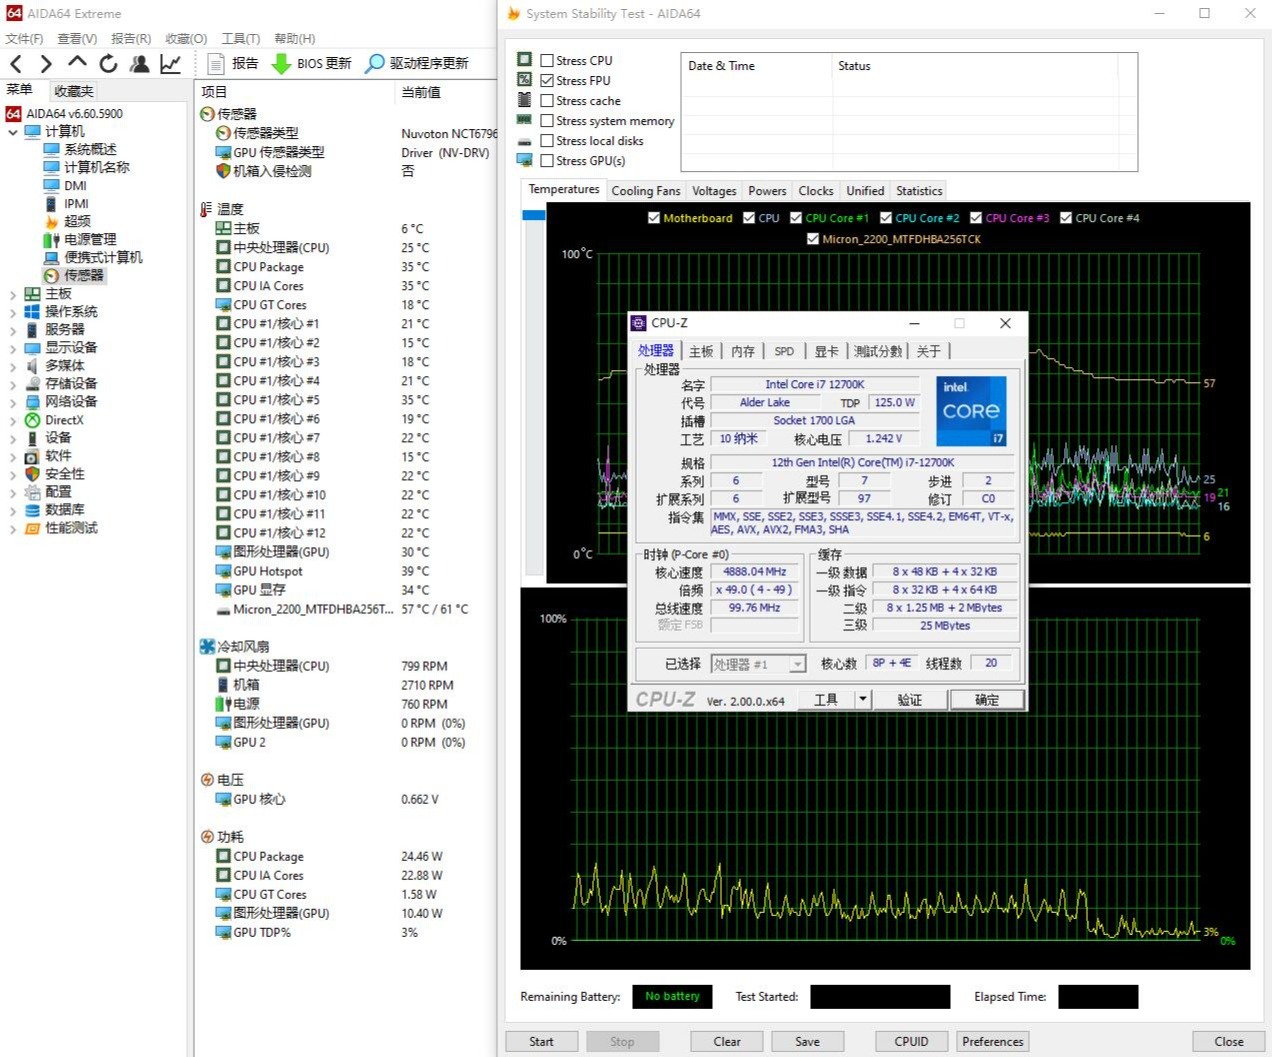This screenshot has width=1272, height=1057.
Task: Click the blue slider thumb beside the temperature graph
Action: tap(534, 214)
